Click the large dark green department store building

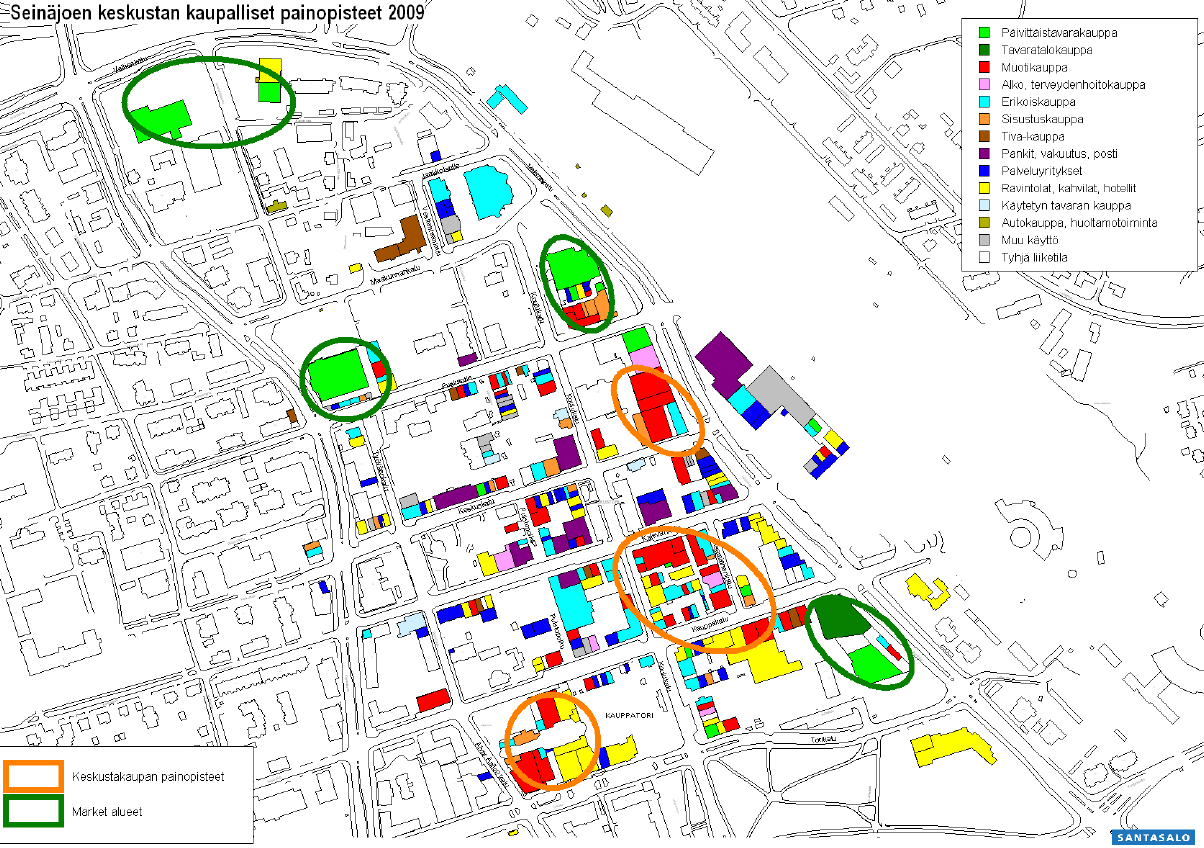coord(843,617)
